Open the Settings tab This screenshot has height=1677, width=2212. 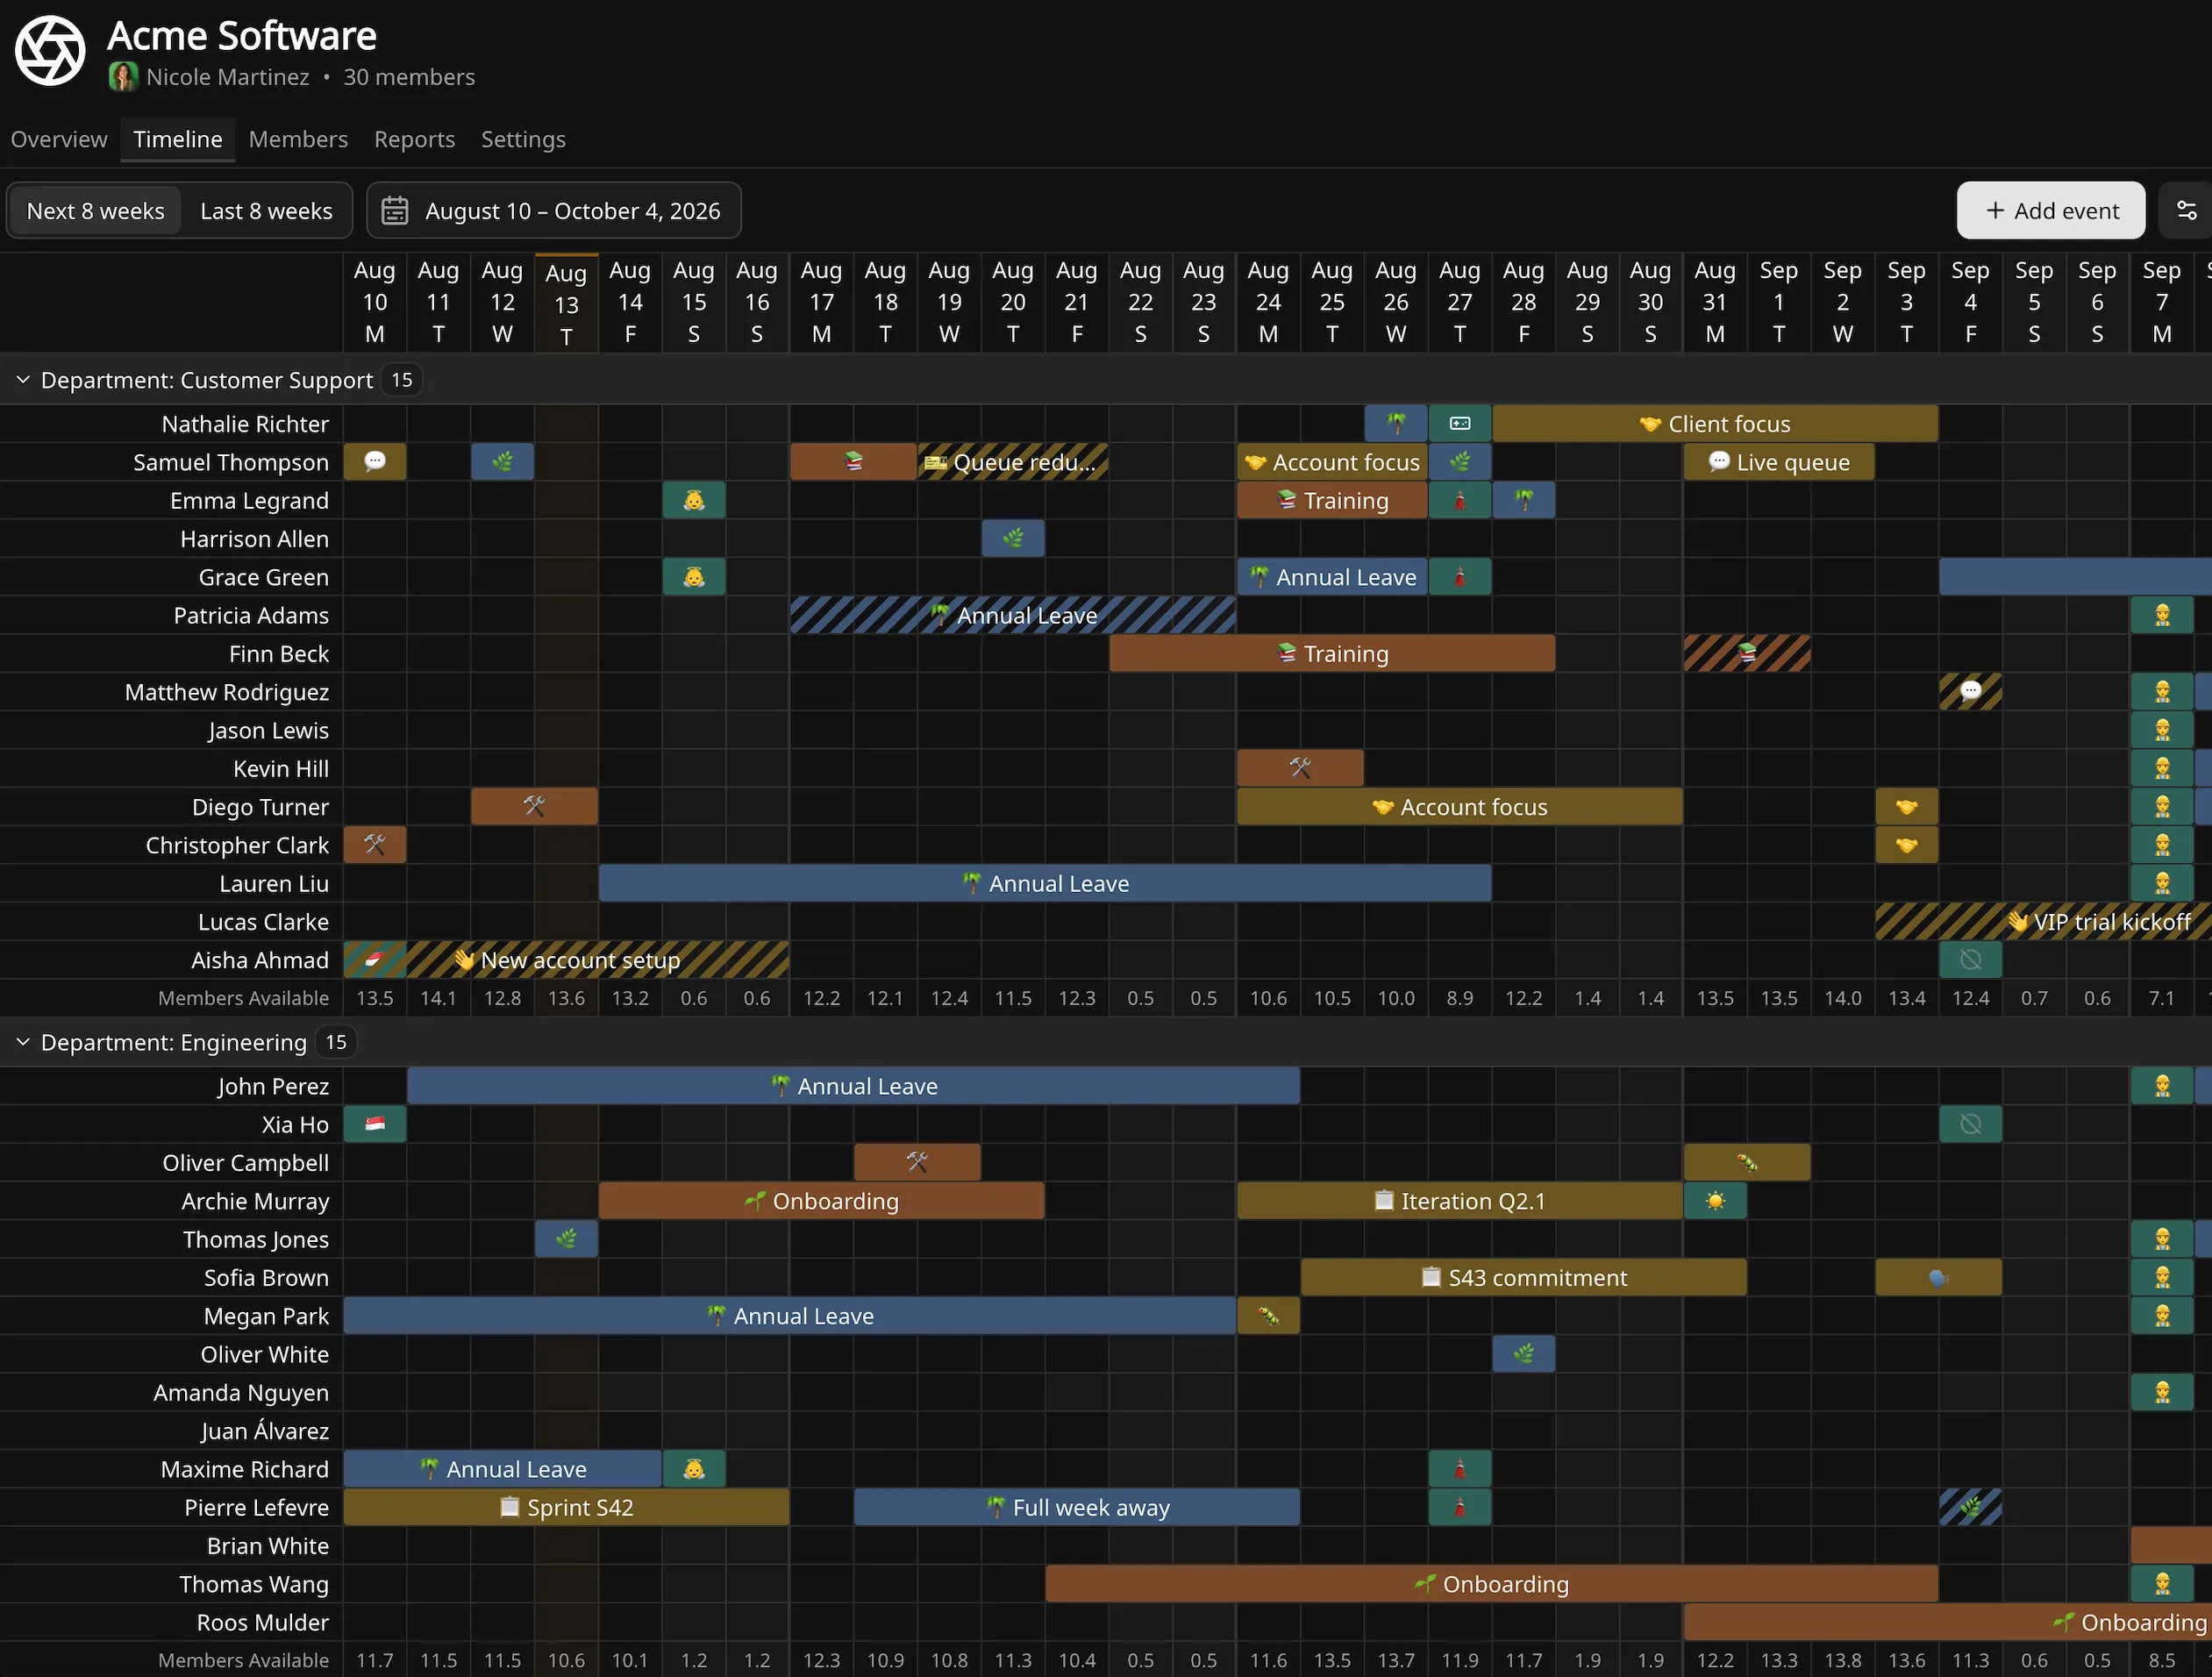[x=523, y=139]
